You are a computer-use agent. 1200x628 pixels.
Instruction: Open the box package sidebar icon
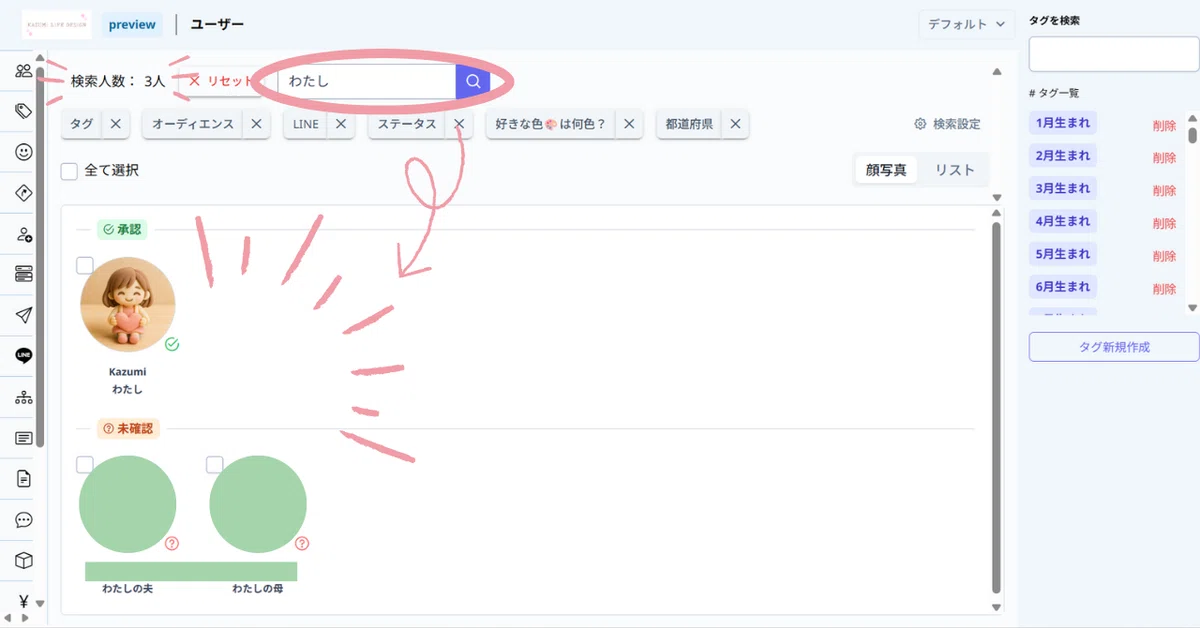[x=23, y=561]
